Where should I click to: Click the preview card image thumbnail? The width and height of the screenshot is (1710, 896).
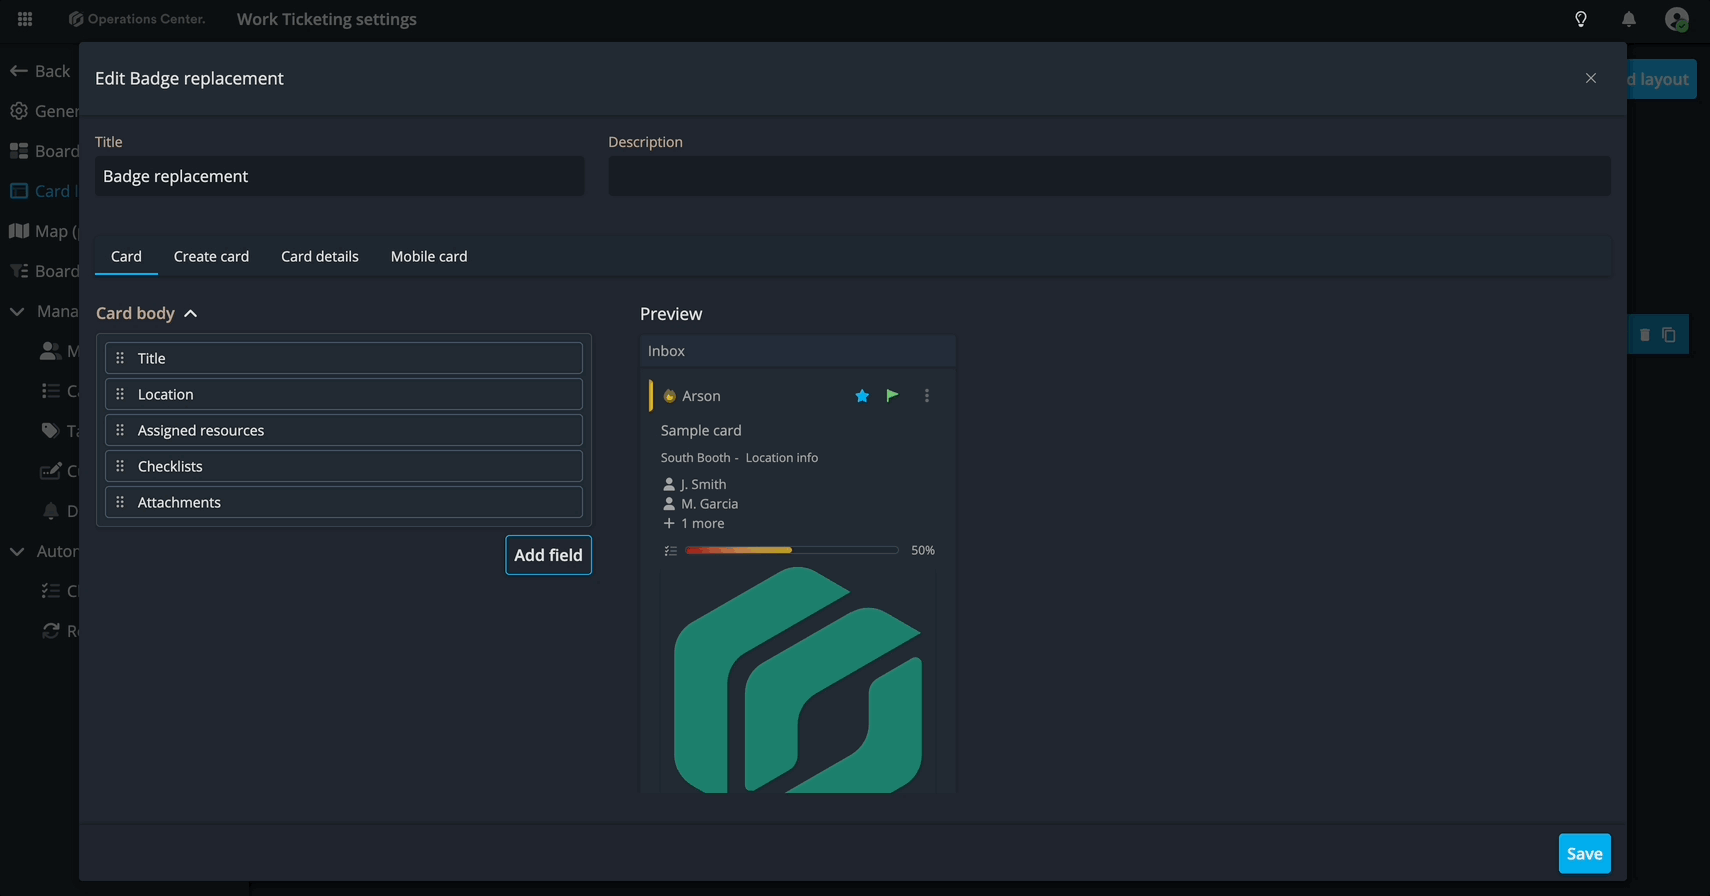click(798, 680)
